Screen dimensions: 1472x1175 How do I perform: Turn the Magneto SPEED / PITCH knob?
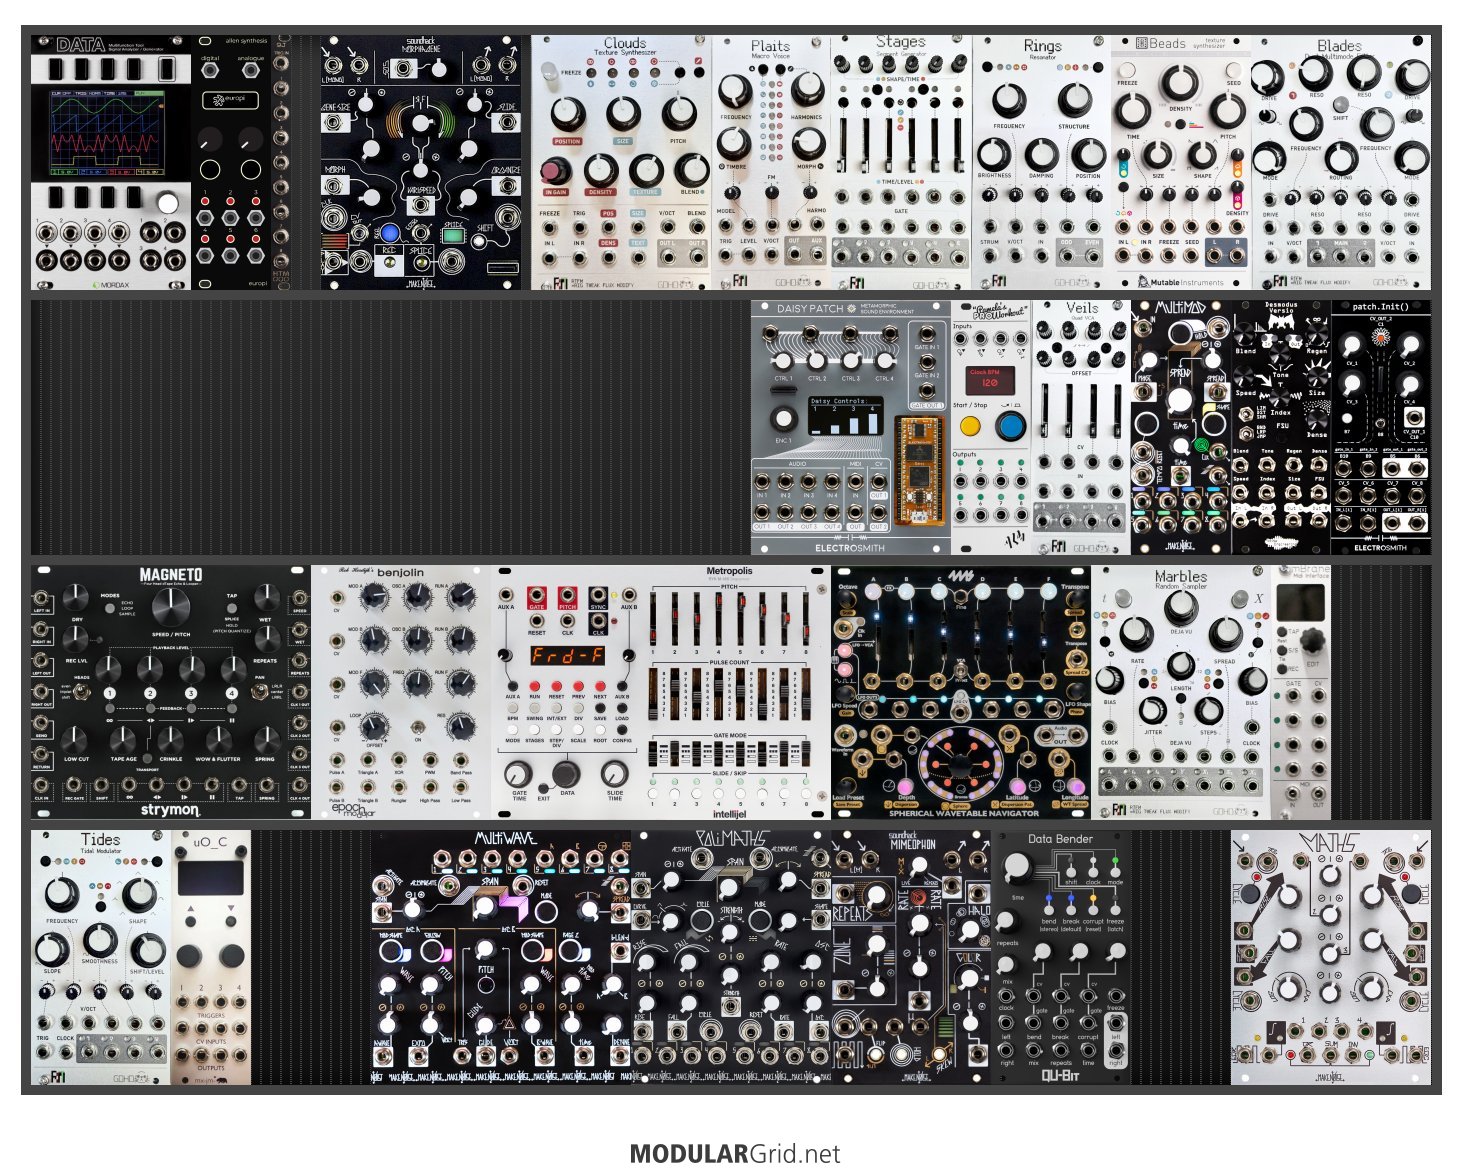coord(170,607)
